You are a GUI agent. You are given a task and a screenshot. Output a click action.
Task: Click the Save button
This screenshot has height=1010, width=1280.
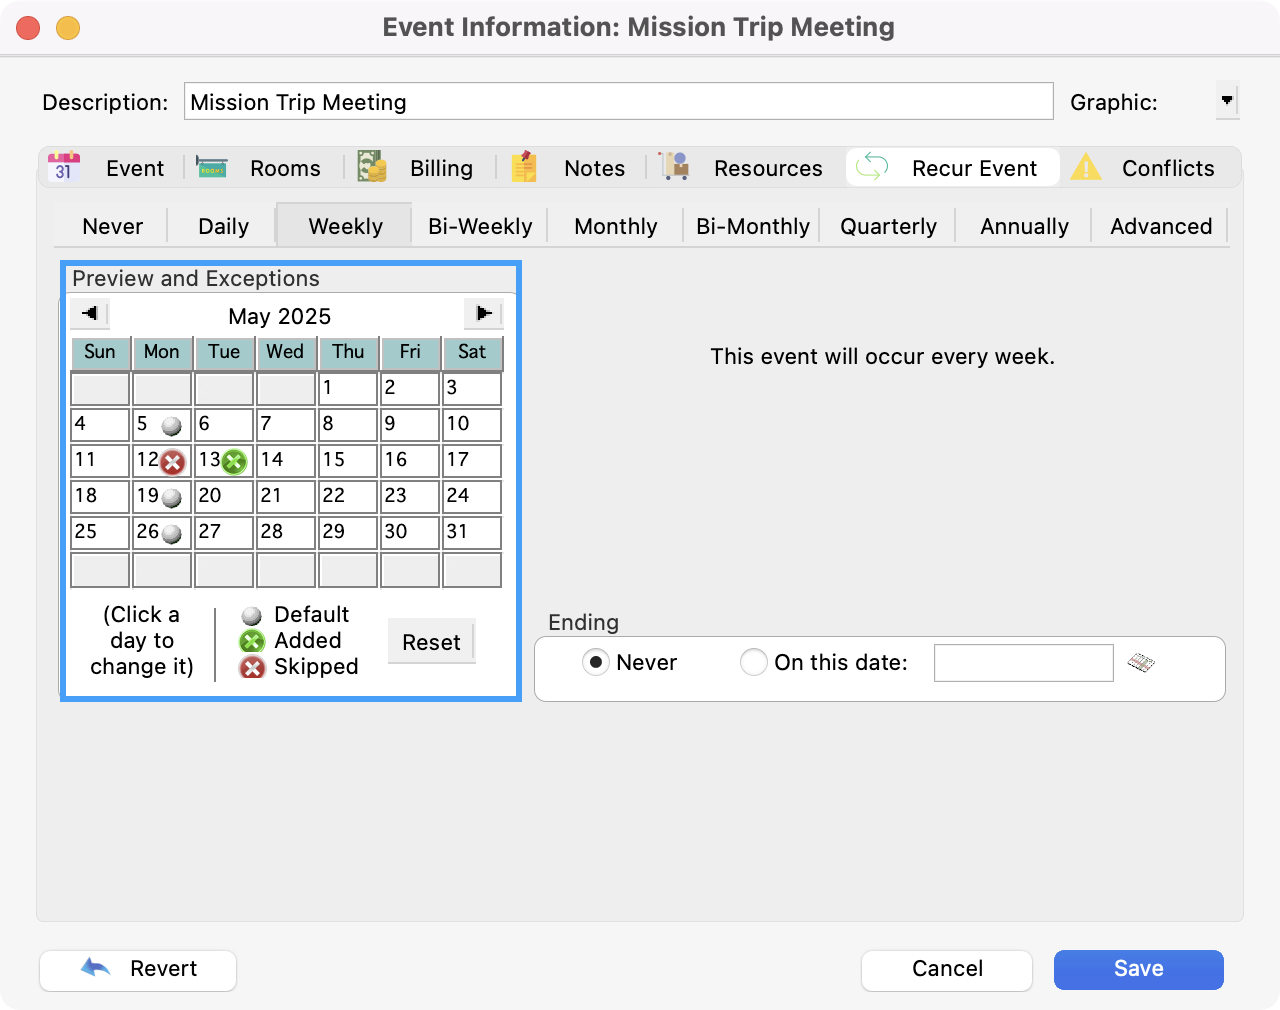[1138, 969]
